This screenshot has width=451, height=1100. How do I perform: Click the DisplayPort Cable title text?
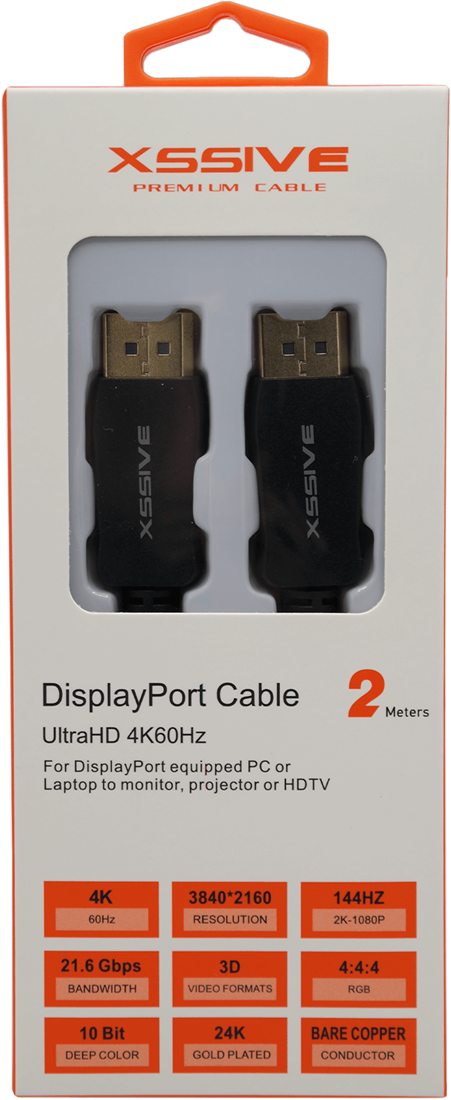point(170,696)
